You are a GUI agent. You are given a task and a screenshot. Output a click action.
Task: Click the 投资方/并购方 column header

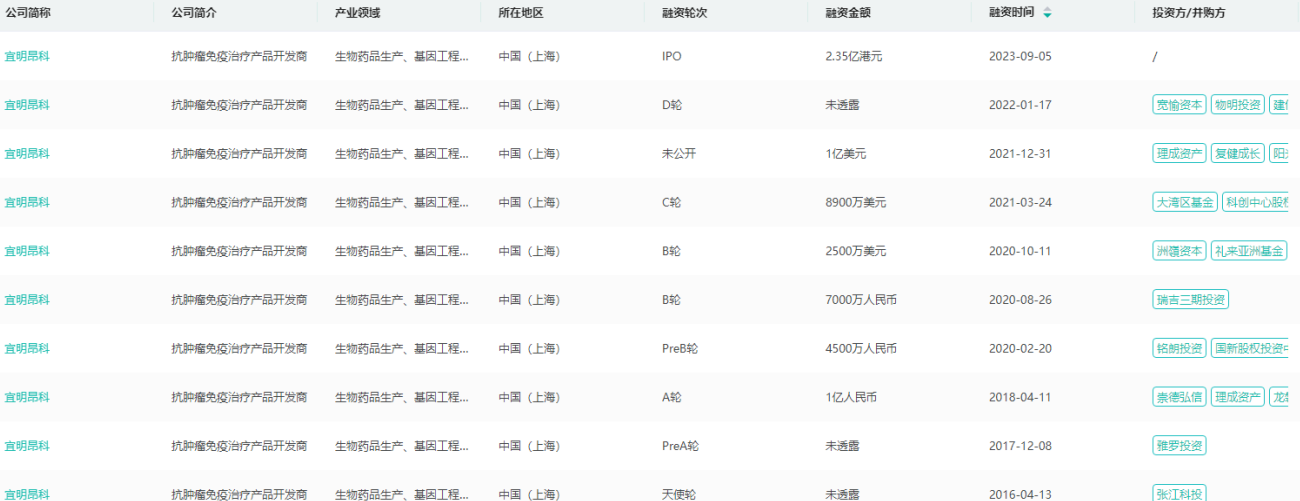[x=1189, y=13]
